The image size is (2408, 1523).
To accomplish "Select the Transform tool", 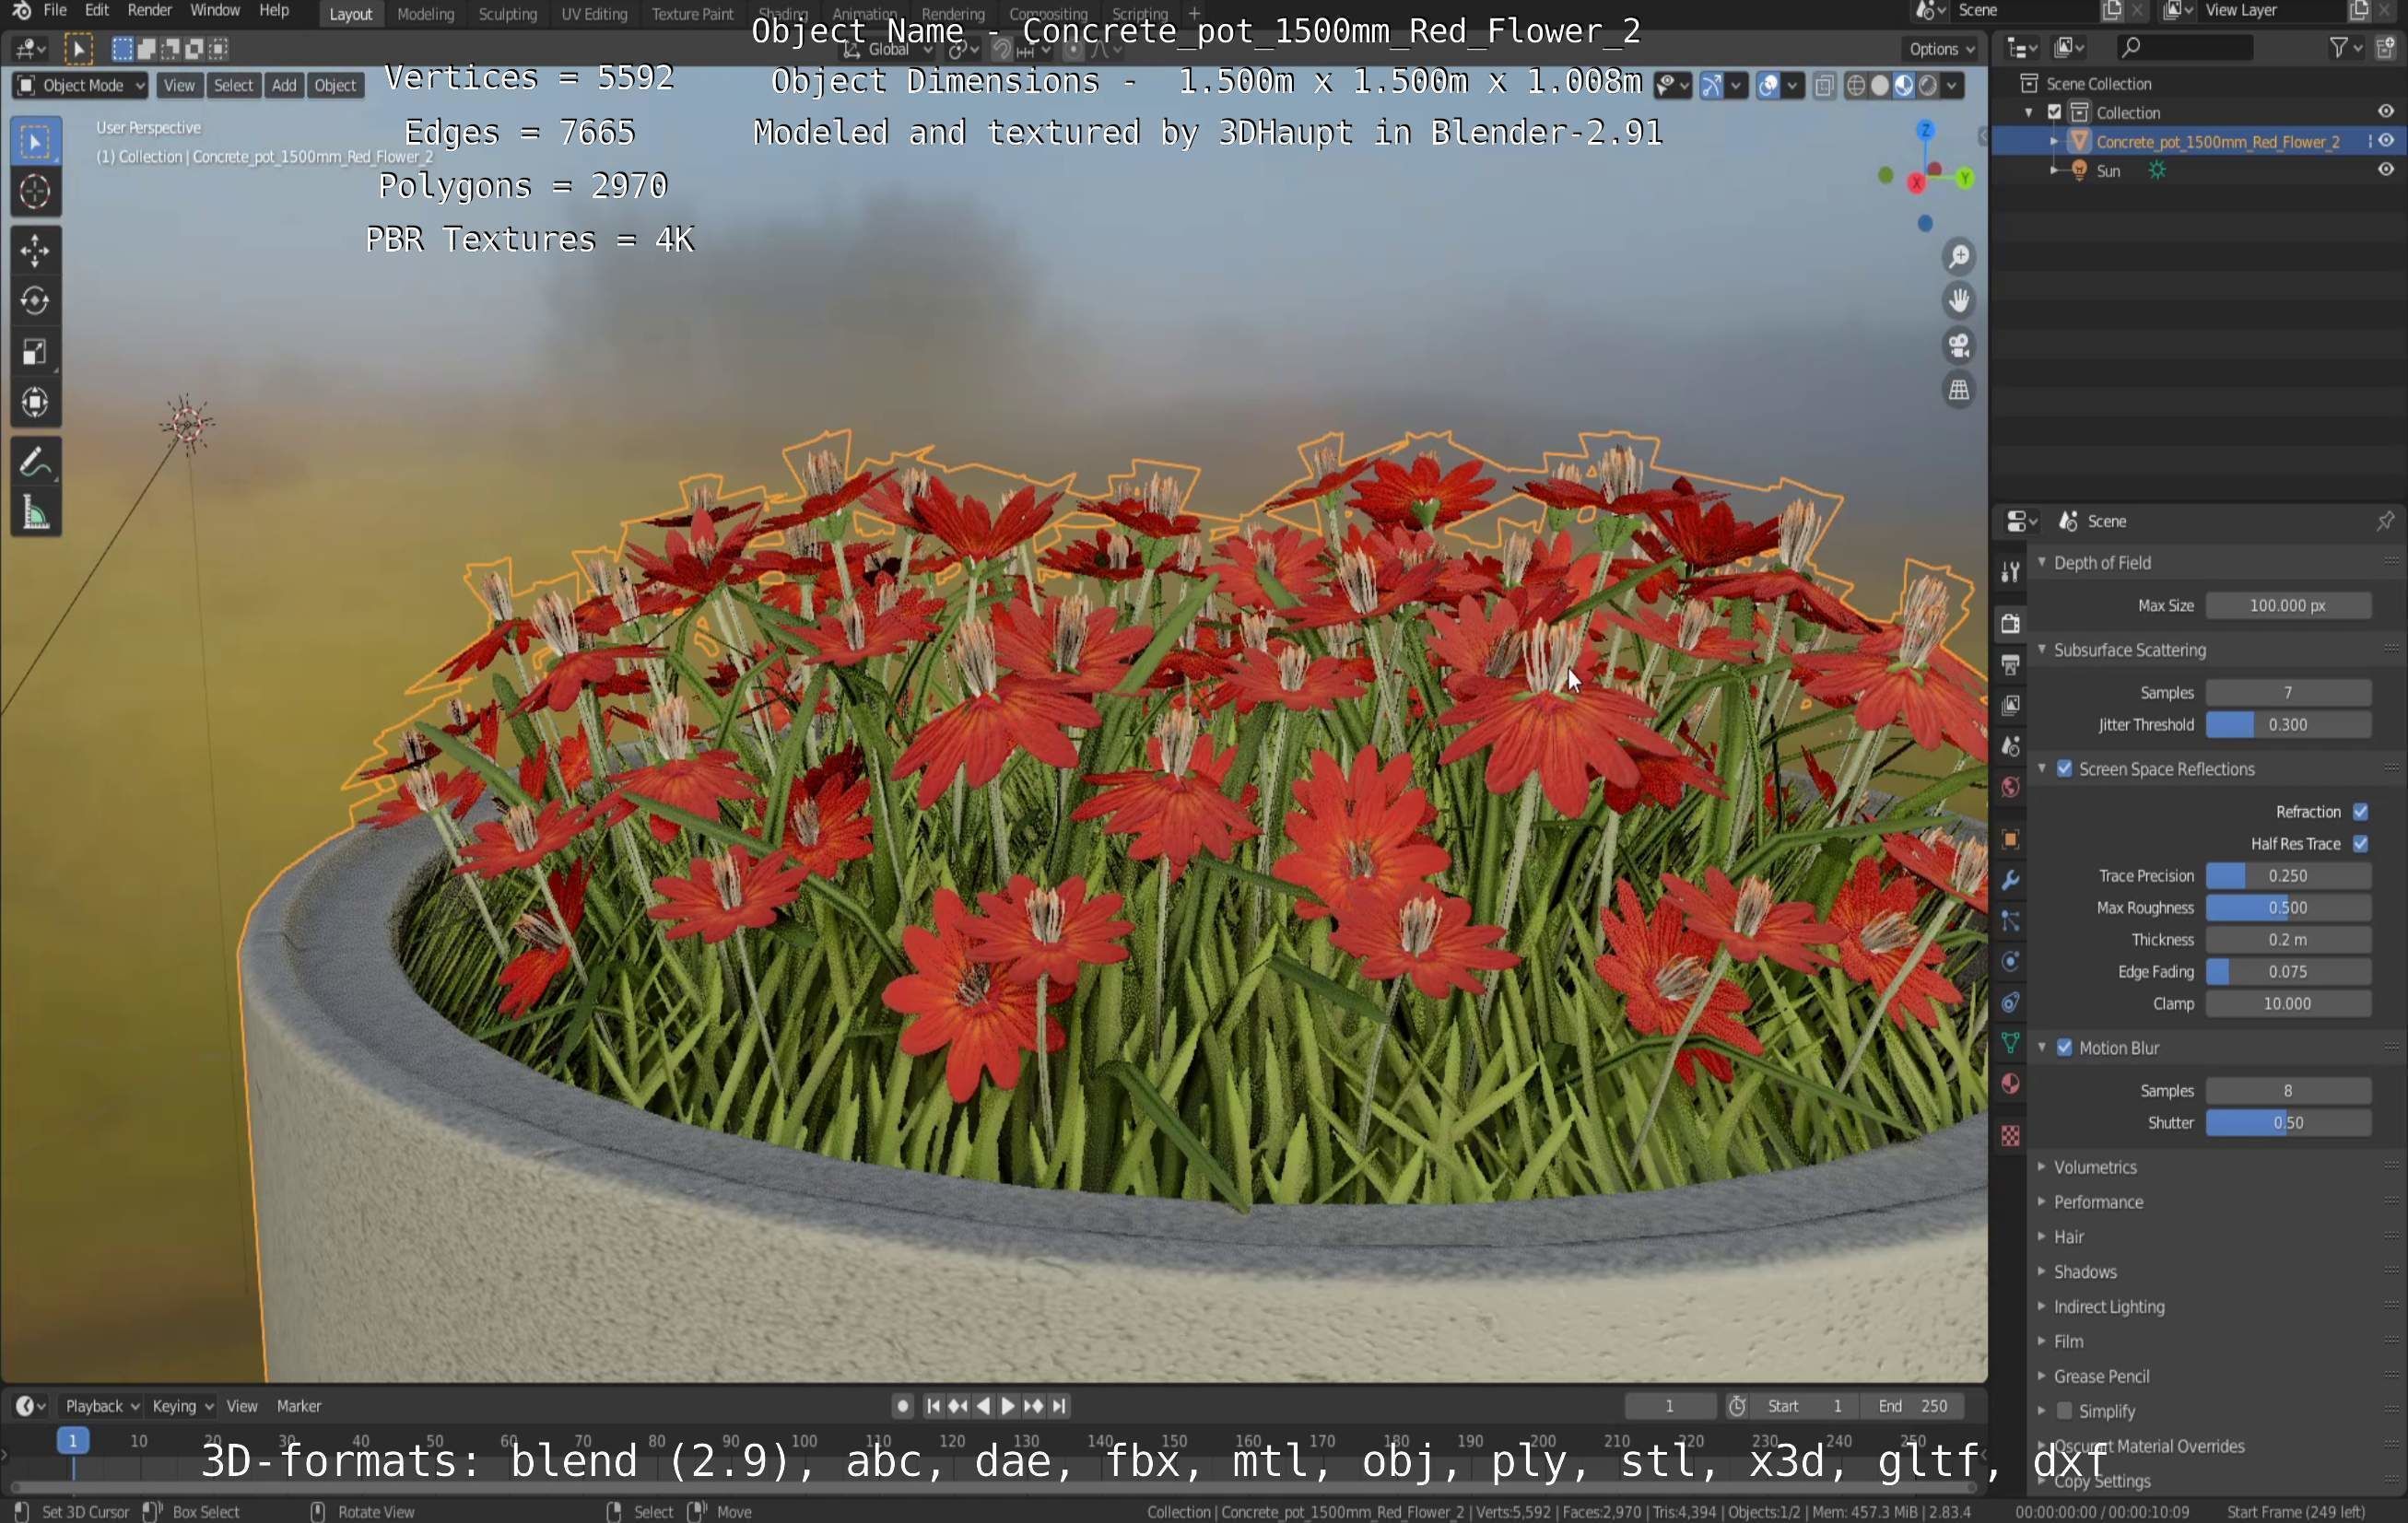I will pyautogui.click(x=35, y=403).
